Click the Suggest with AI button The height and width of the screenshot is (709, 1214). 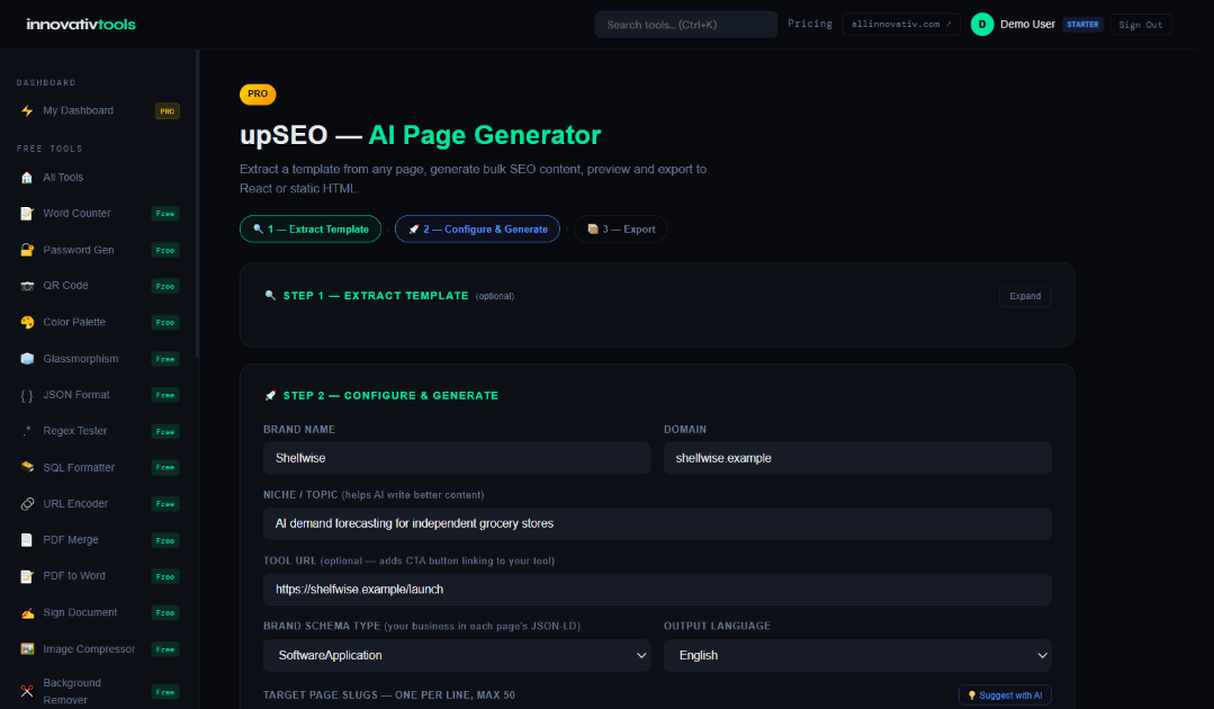coord(1005,695)
